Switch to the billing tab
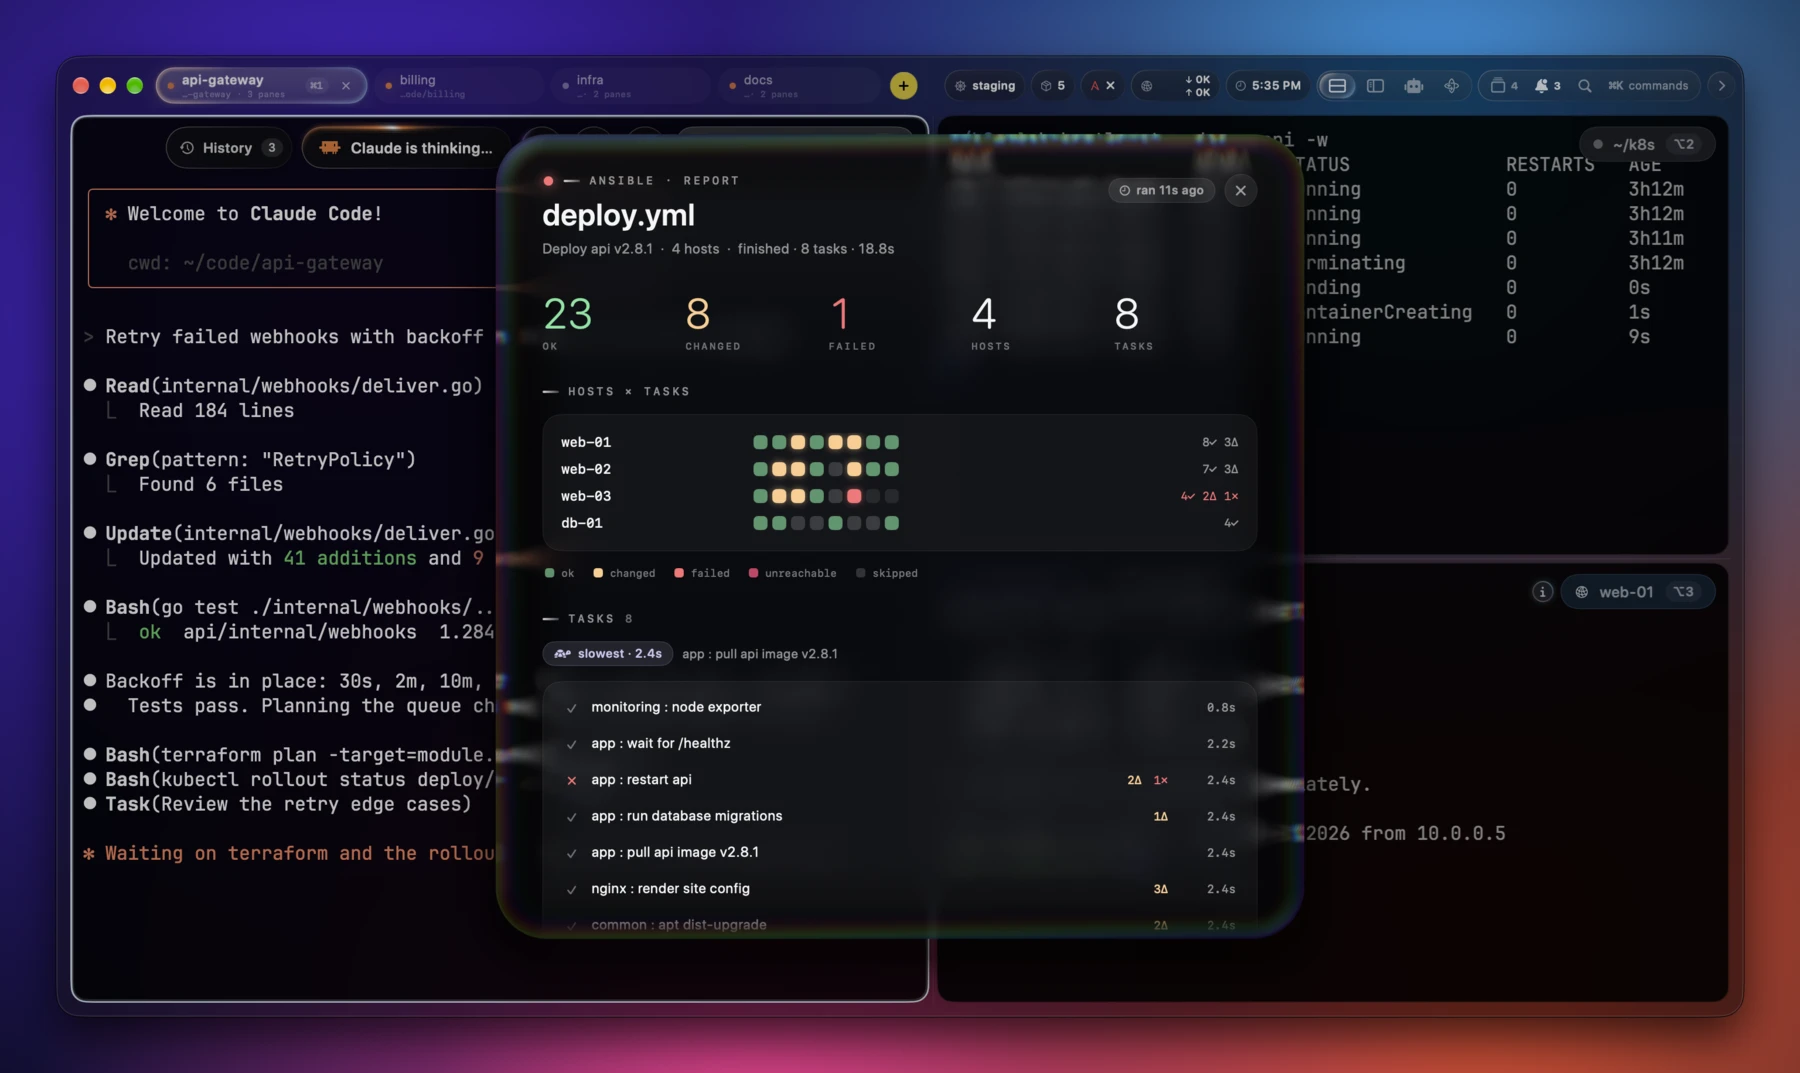Screen dimensions: 1800x1073 (459, 86)
